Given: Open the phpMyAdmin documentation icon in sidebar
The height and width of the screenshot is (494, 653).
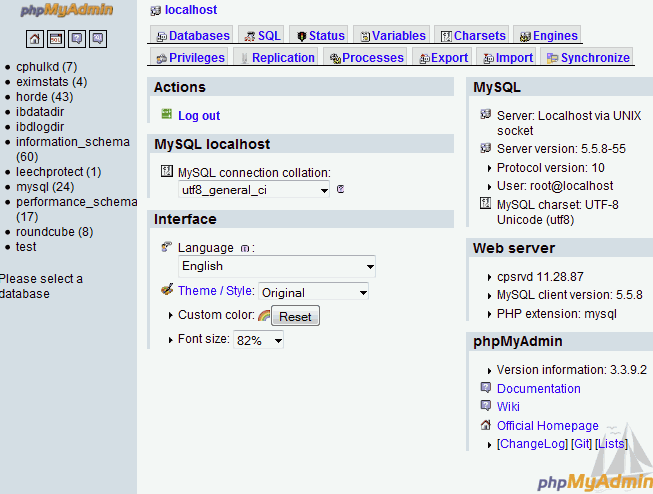Looking at the screenshot, I should point(77,39).
